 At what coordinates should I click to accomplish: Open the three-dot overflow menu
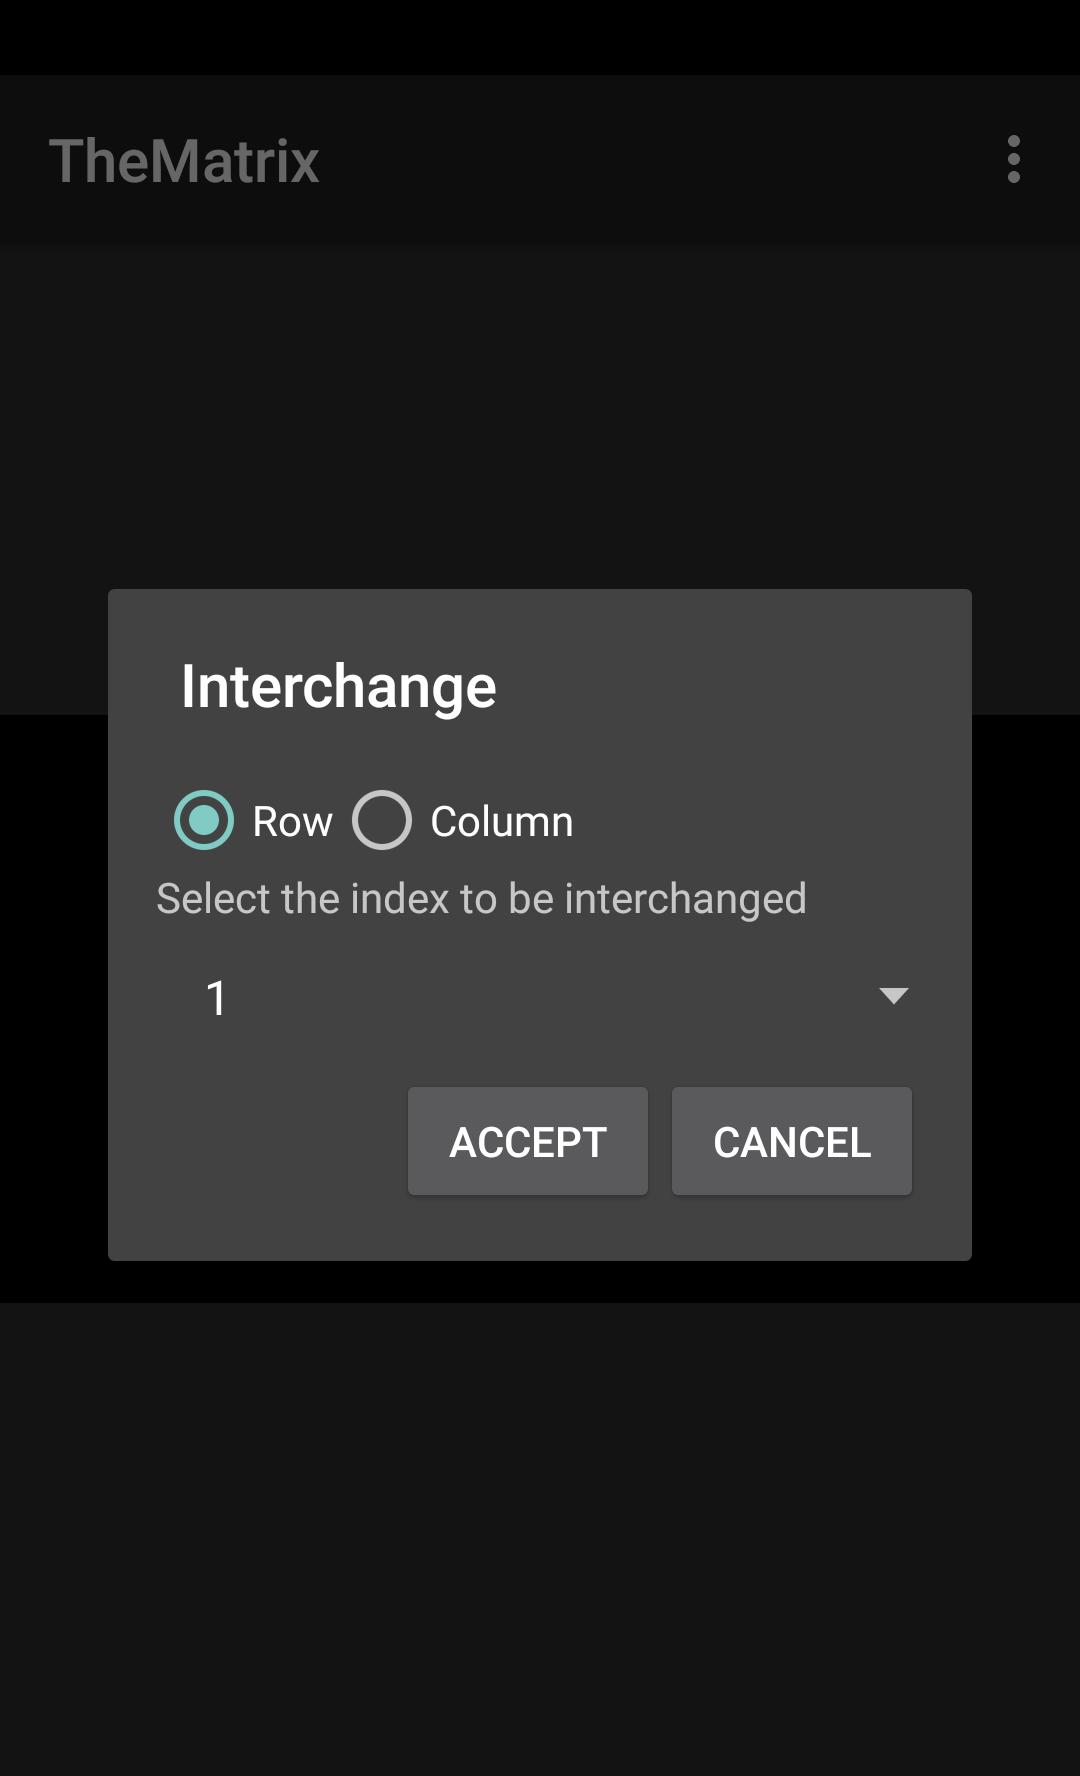[x=1014, y=160]
